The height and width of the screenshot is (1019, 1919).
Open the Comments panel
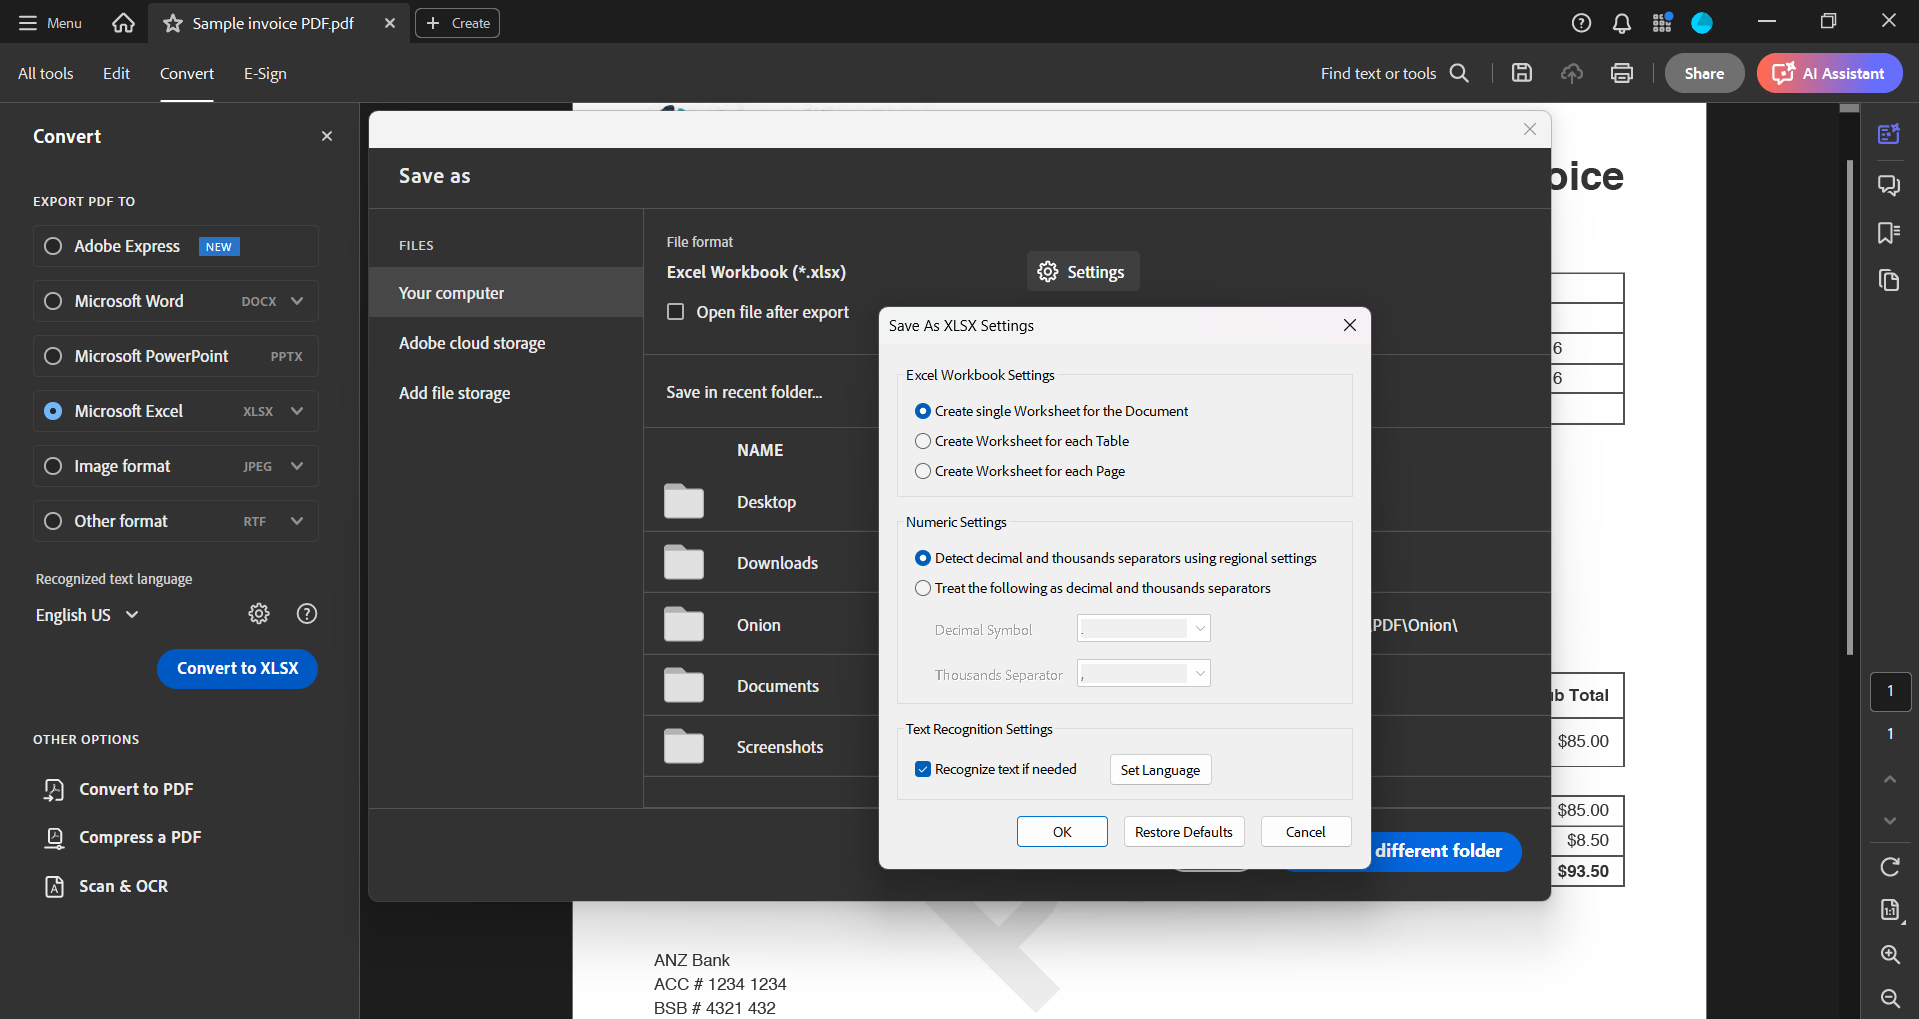pyautogui.click(x=1889, y=185)
